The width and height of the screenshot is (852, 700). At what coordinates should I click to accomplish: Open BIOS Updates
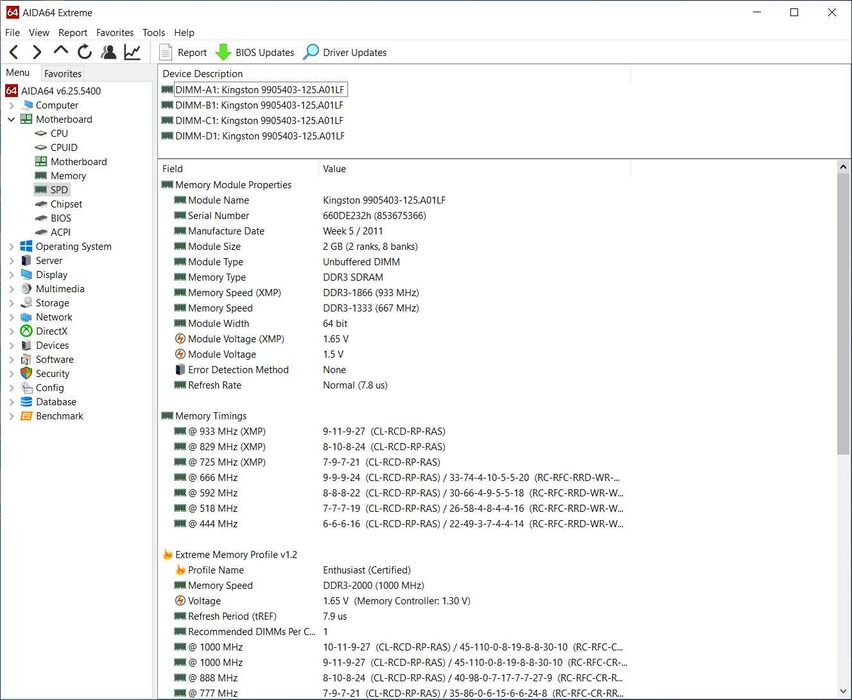(x=255, y=53)
